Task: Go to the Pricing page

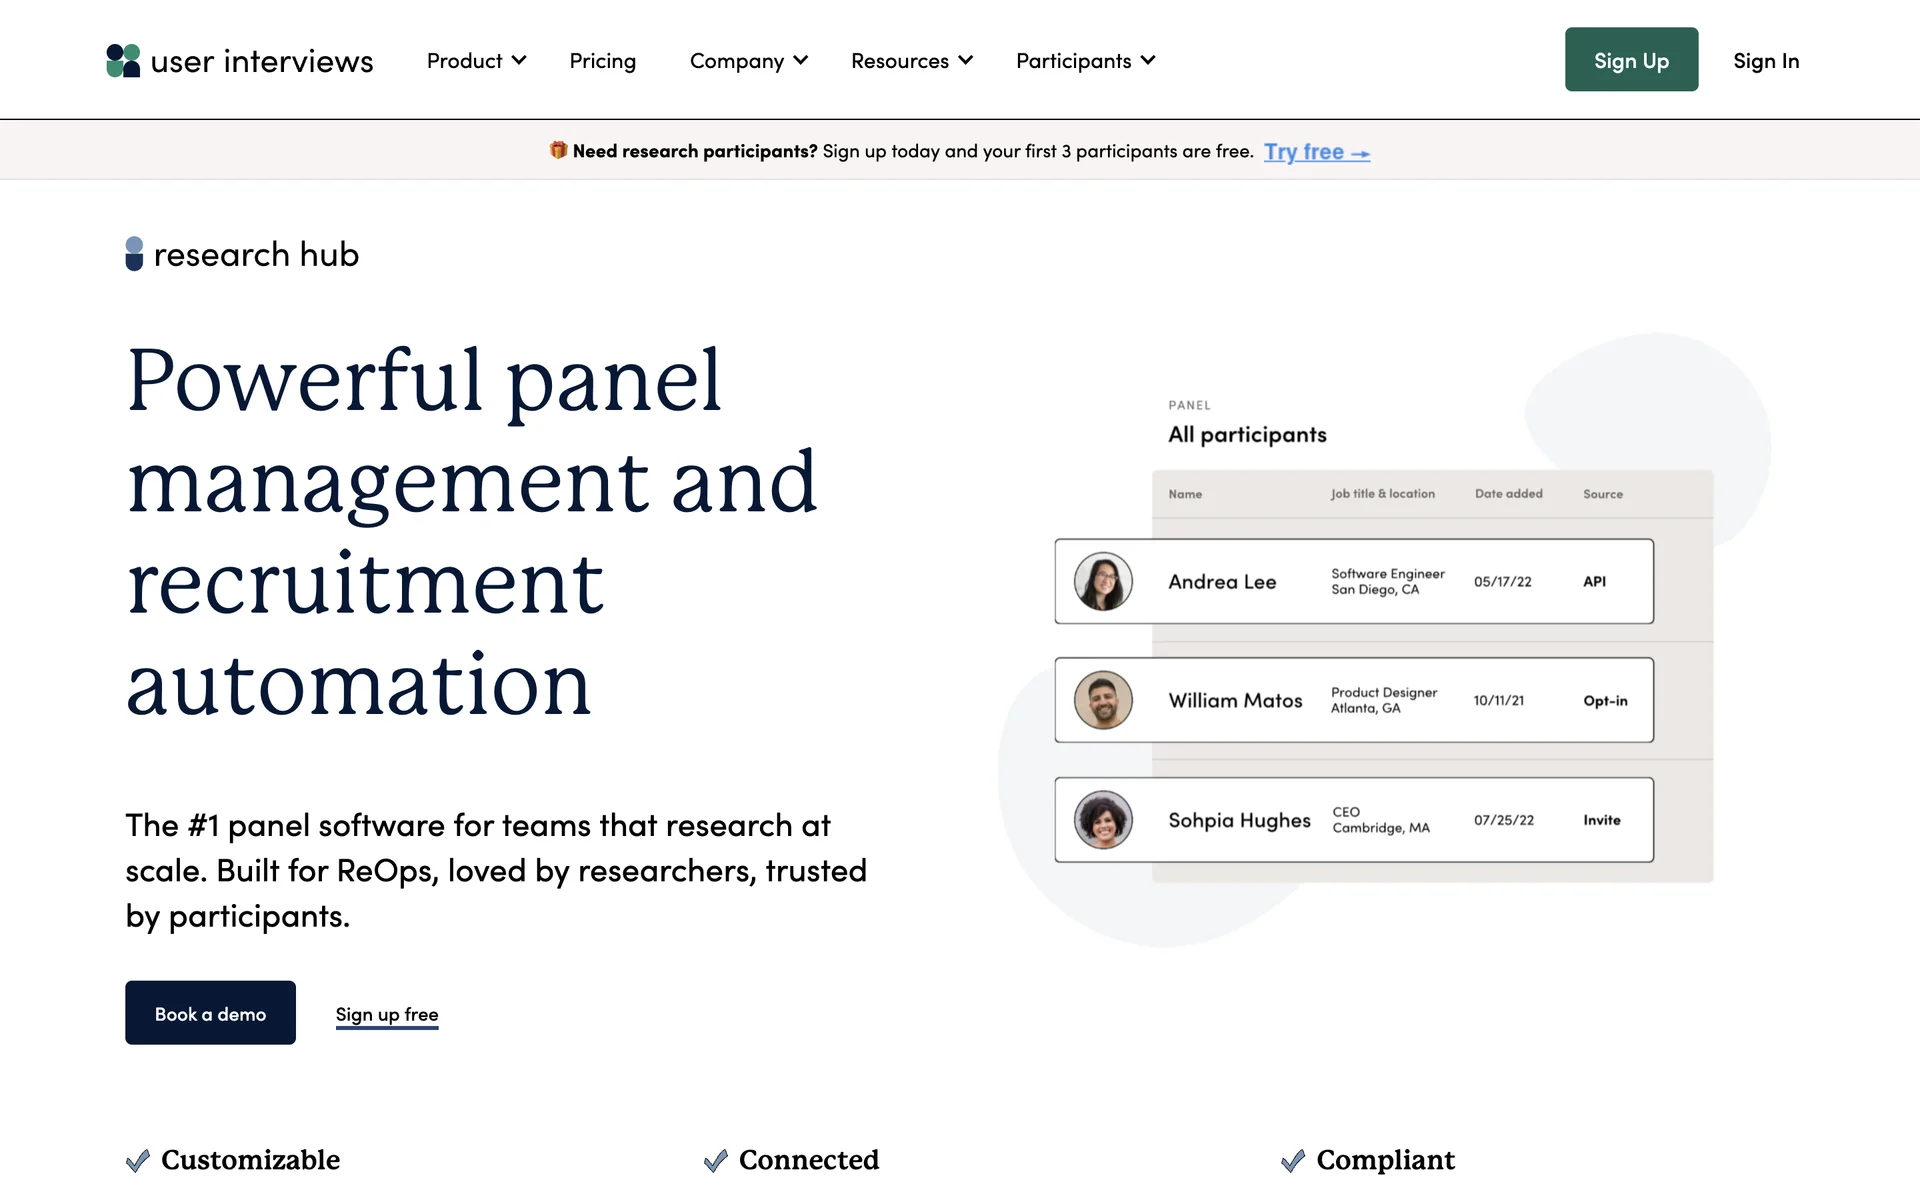Action: (602, 61)
